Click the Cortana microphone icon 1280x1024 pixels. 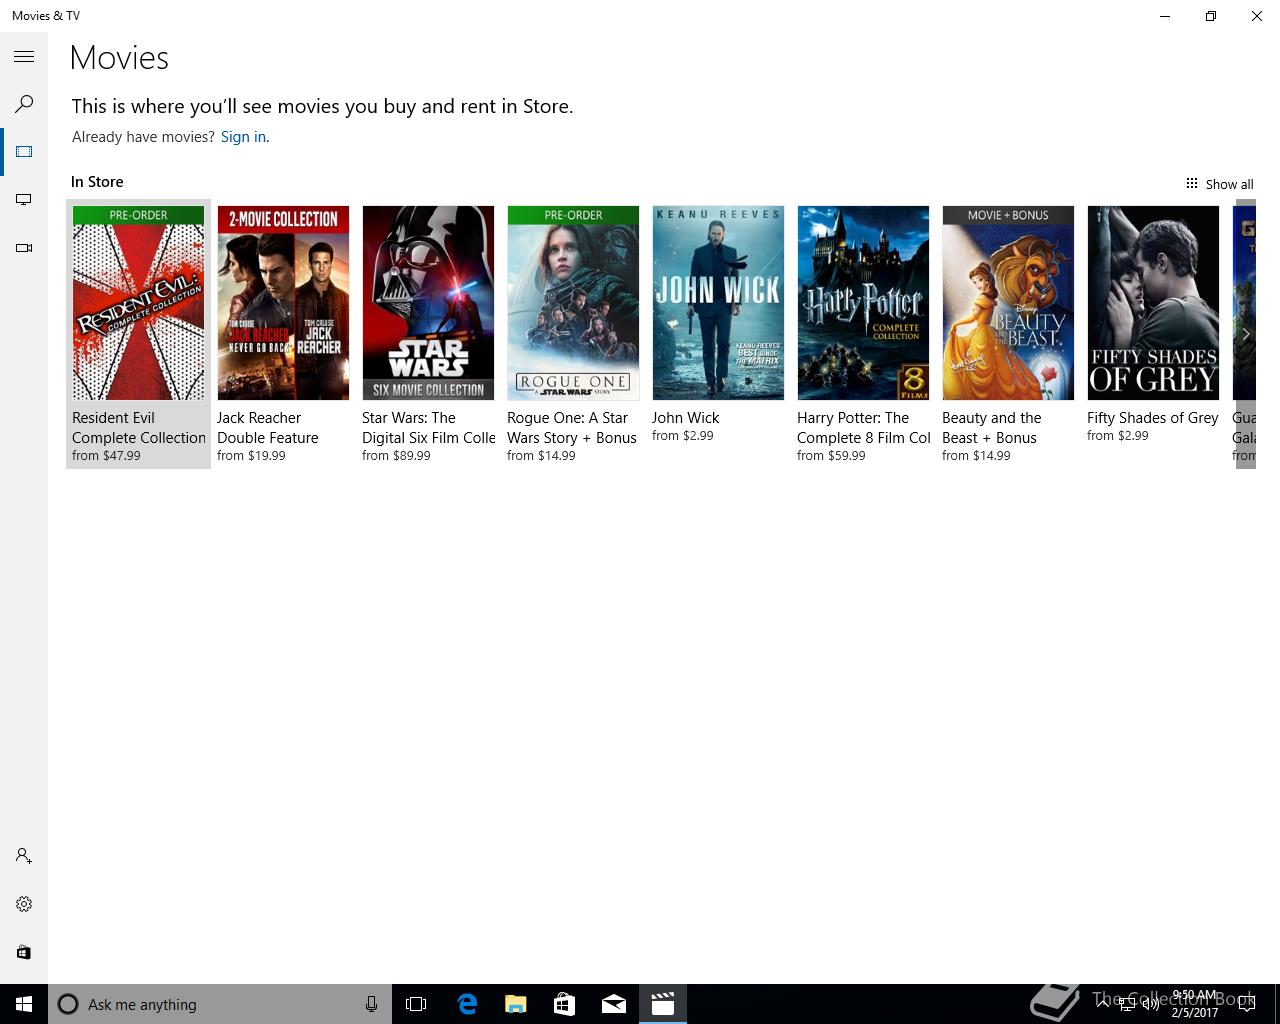[x=371, y=1004]
